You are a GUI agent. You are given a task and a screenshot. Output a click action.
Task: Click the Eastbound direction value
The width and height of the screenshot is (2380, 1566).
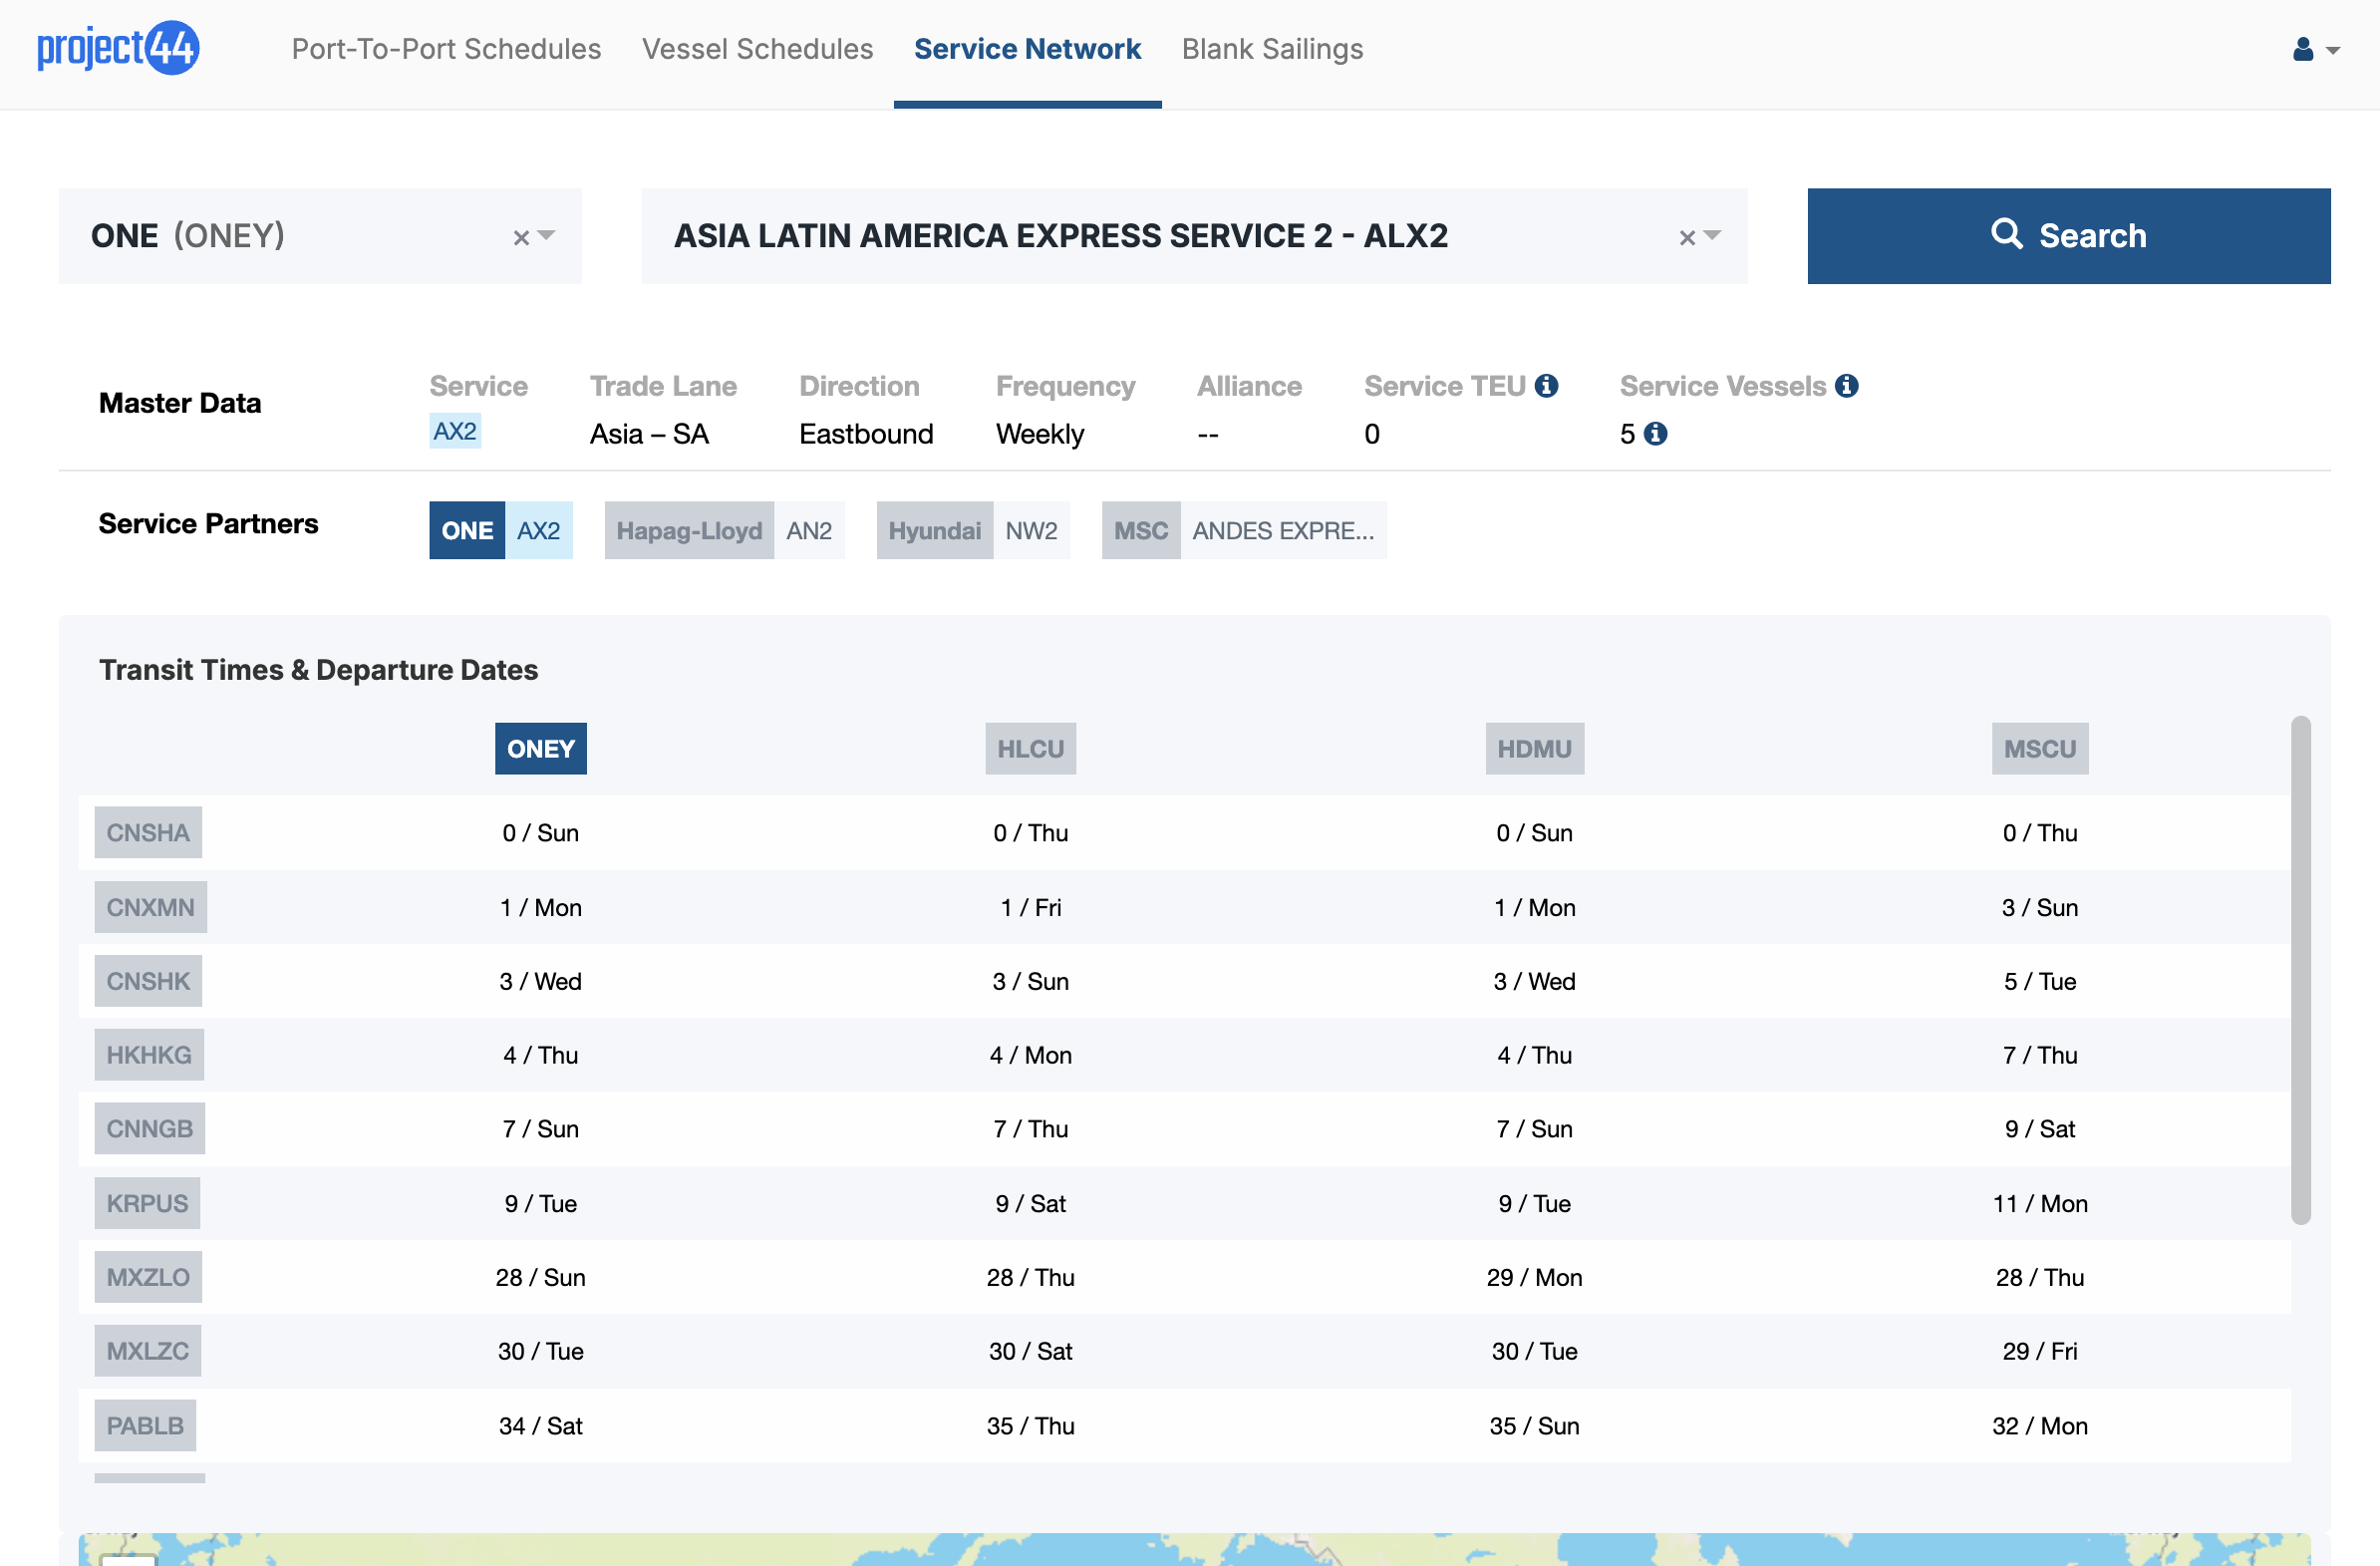pos(866,434)
